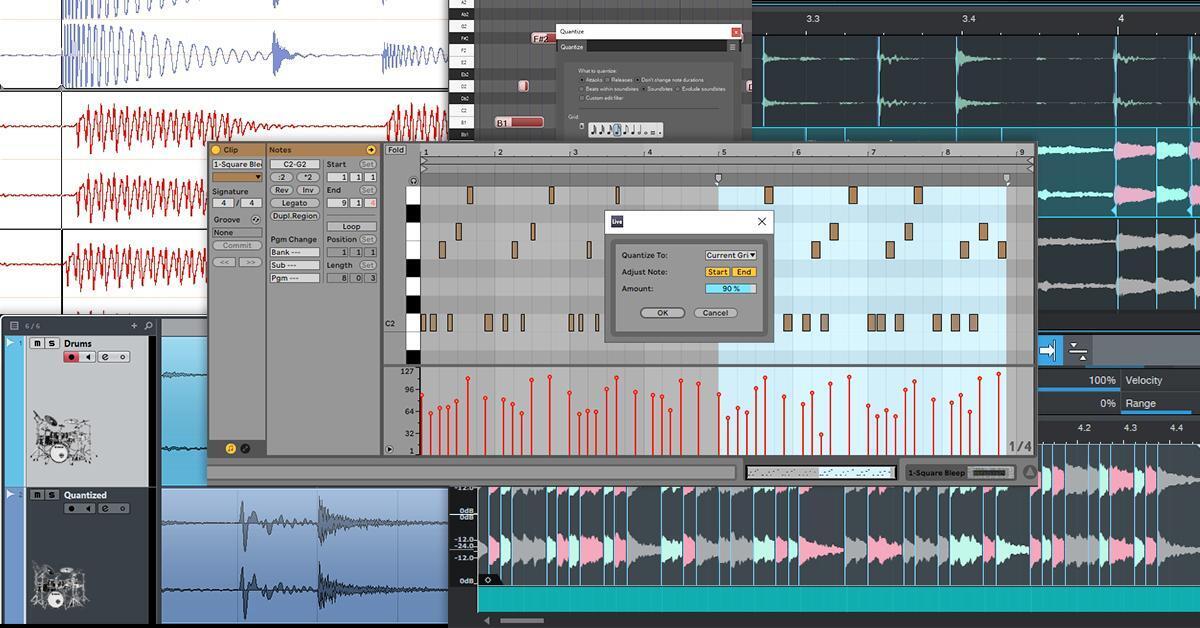1200x628 pixels.
Task: Click the Amount 90 % slider field
Action: pyautogui.click(x=731, y=289)
